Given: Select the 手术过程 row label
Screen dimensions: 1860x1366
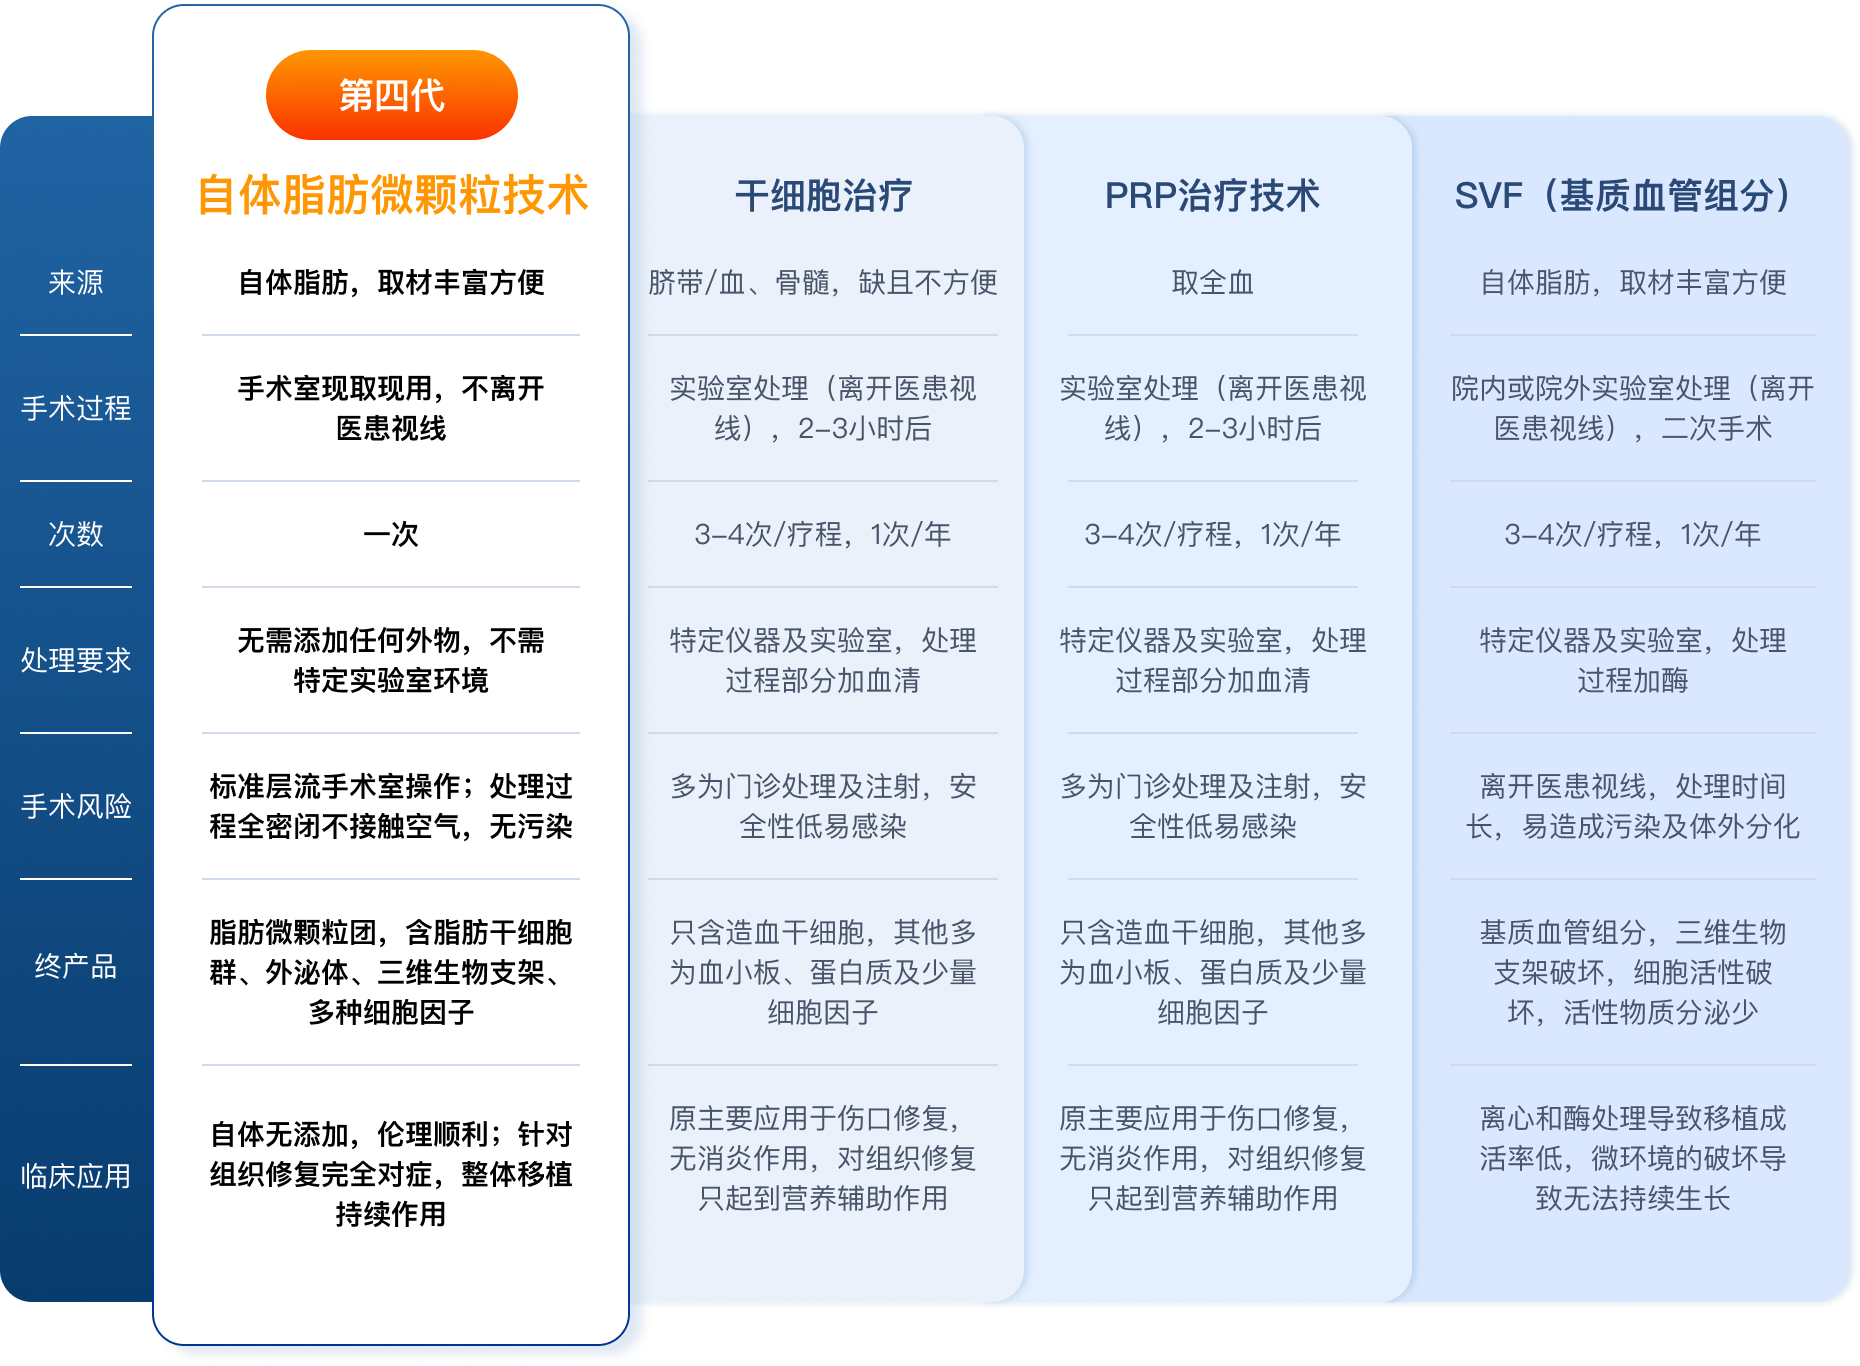Looking at the screenshot, I should (x=76, y=408).
